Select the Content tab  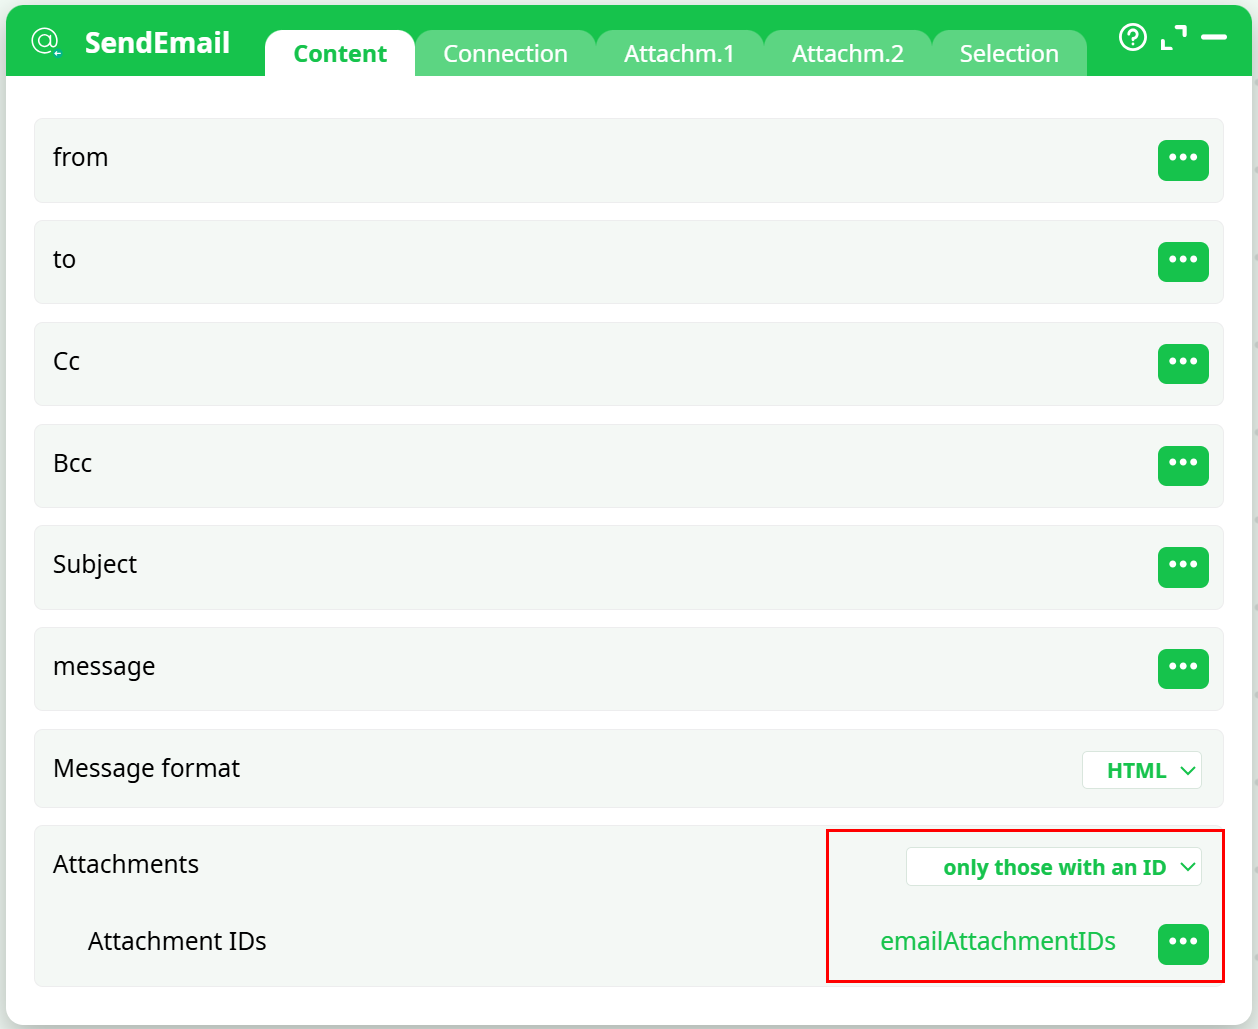click(x=340, y=54)
